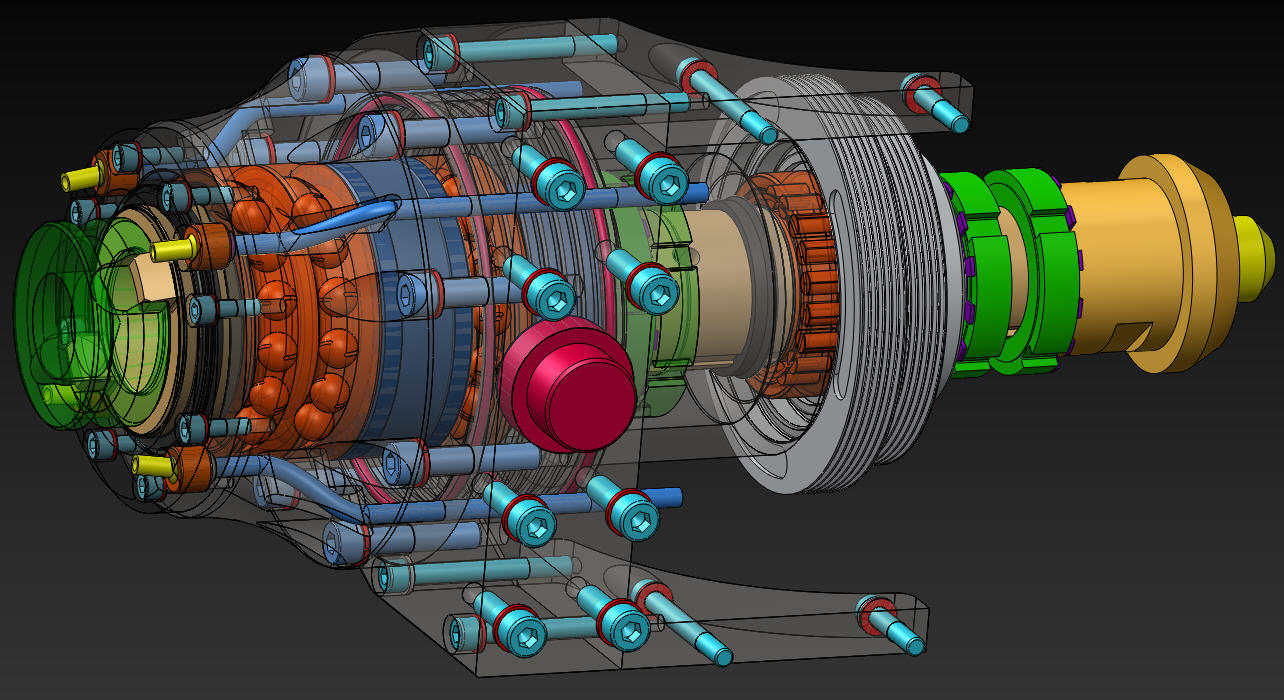Select the cyan bolt in bottom-right mounting arm

(895, 627)
